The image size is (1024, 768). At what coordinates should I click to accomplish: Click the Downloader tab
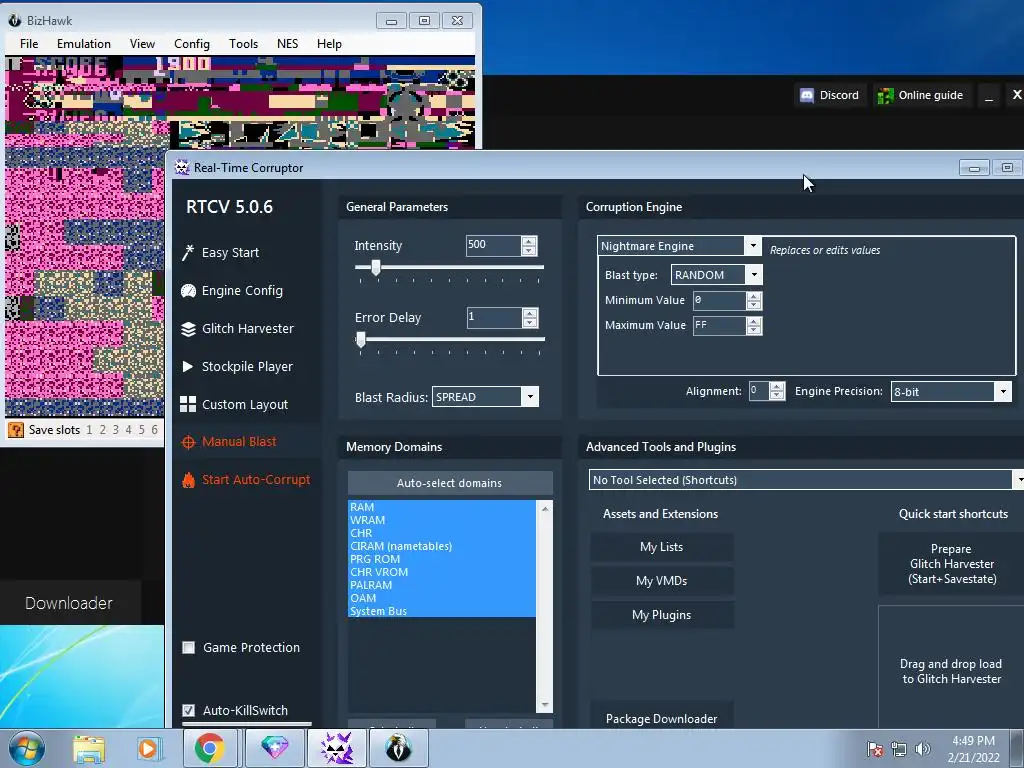pos(69,603)
